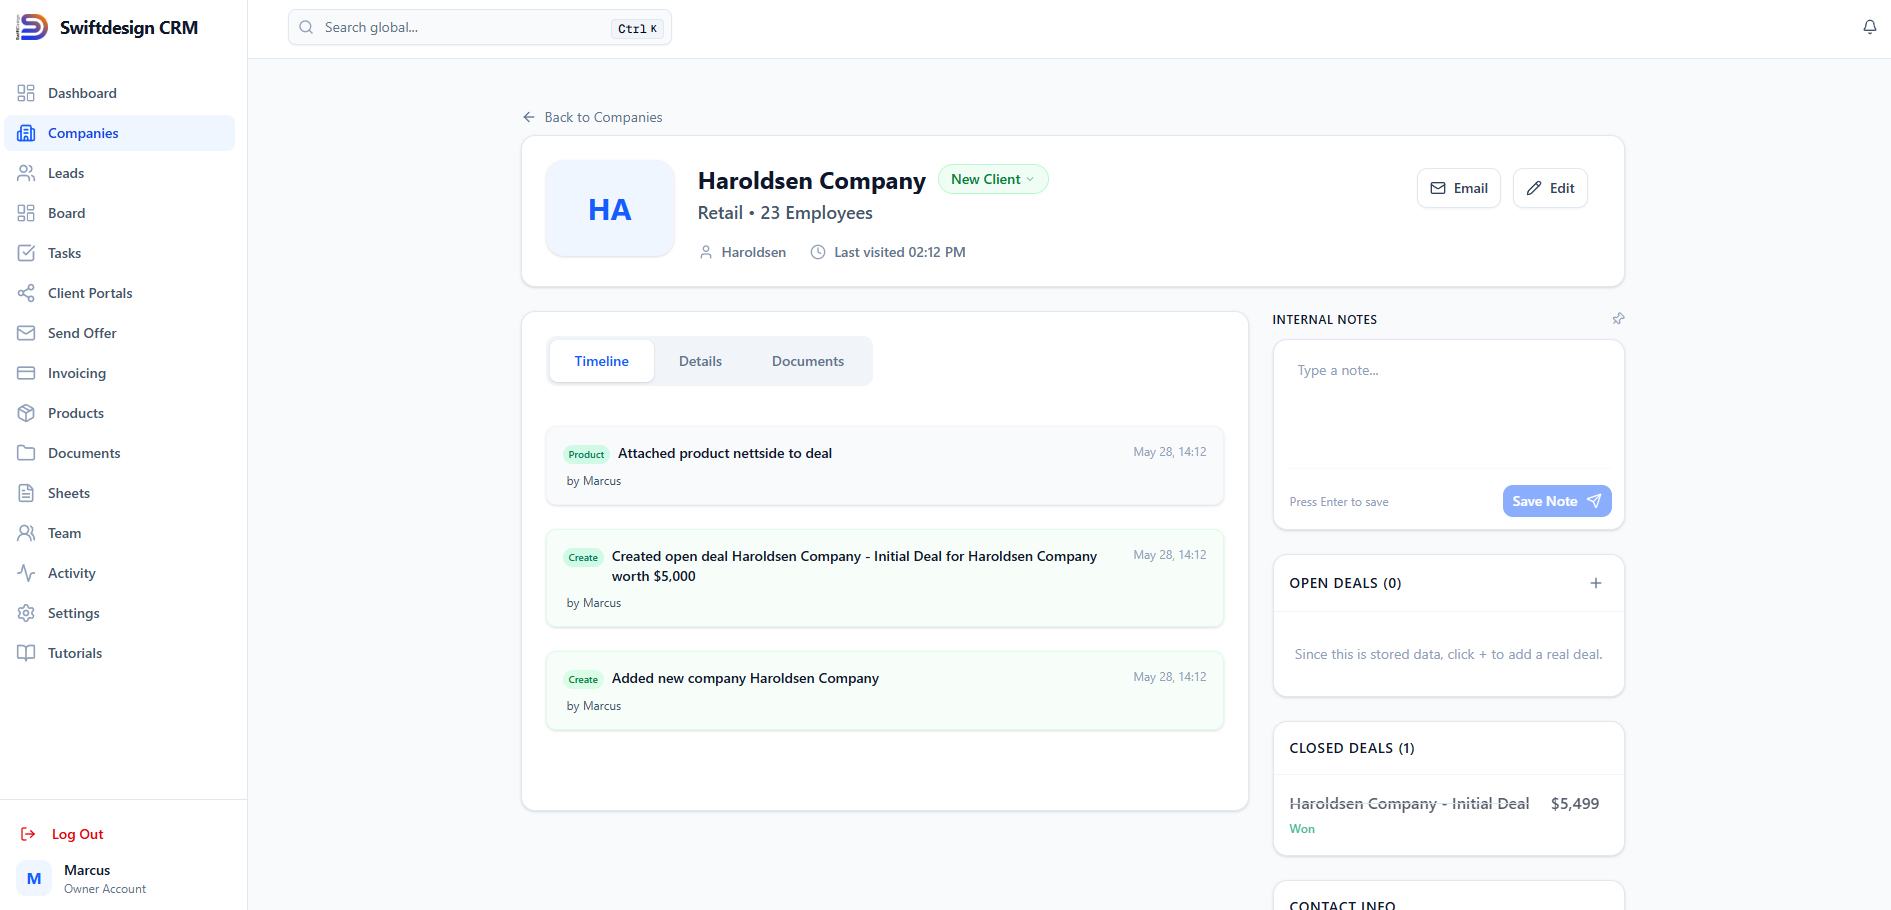This screenshot has width=1891, height=910.
Task: Click the Edit company button
Action: tap(1550, 188)
